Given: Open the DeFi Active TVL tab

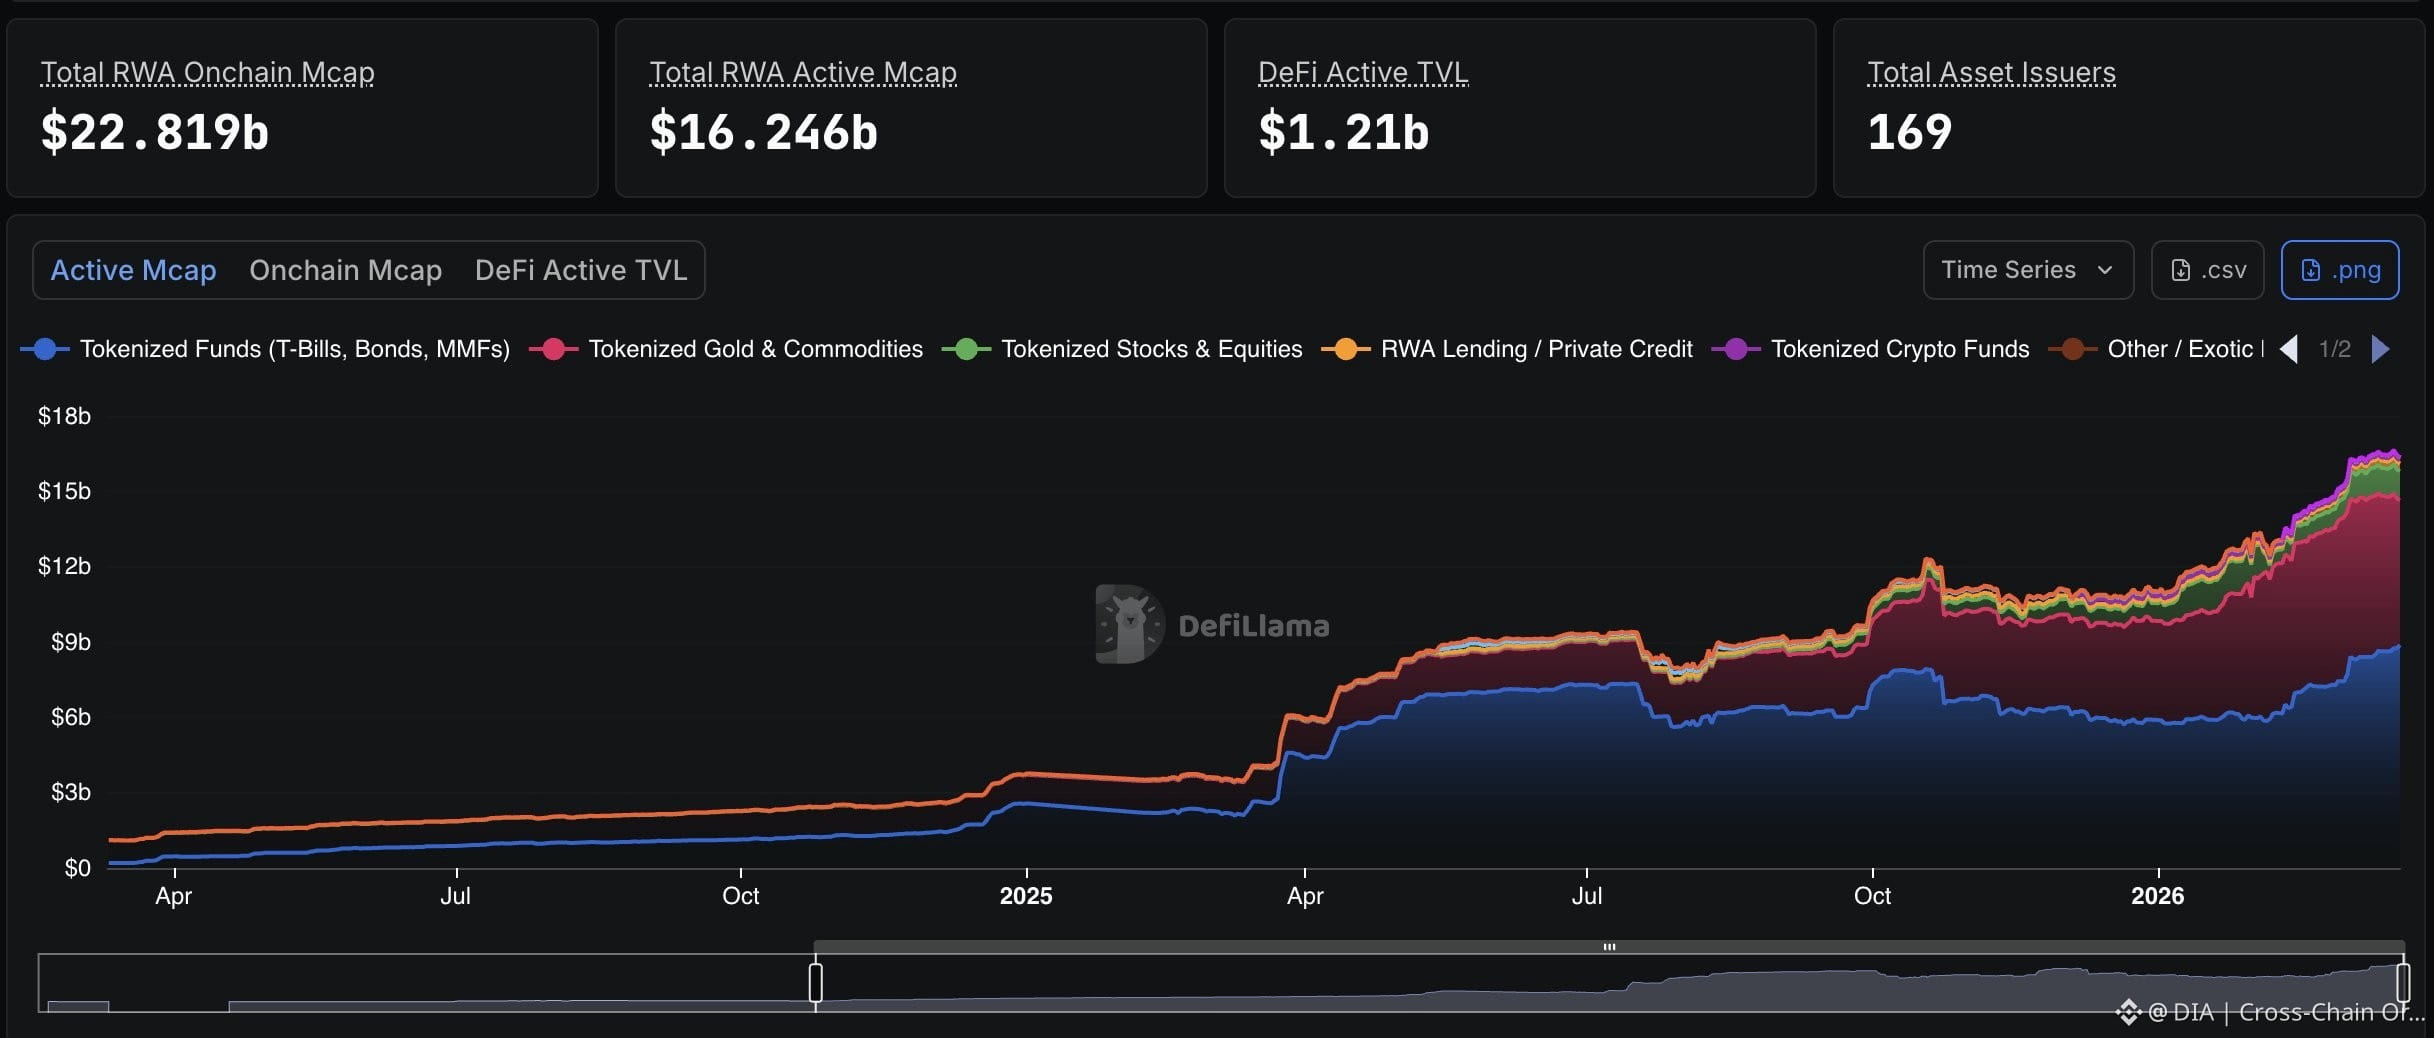Looking at the screenshot, I should coord(581,270).
